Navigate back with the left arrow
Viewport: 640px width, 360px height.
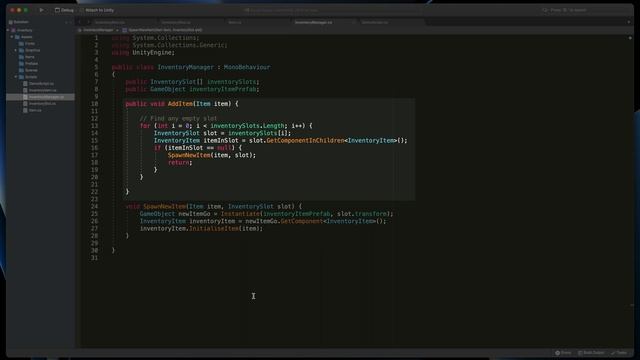coord(81,22)
